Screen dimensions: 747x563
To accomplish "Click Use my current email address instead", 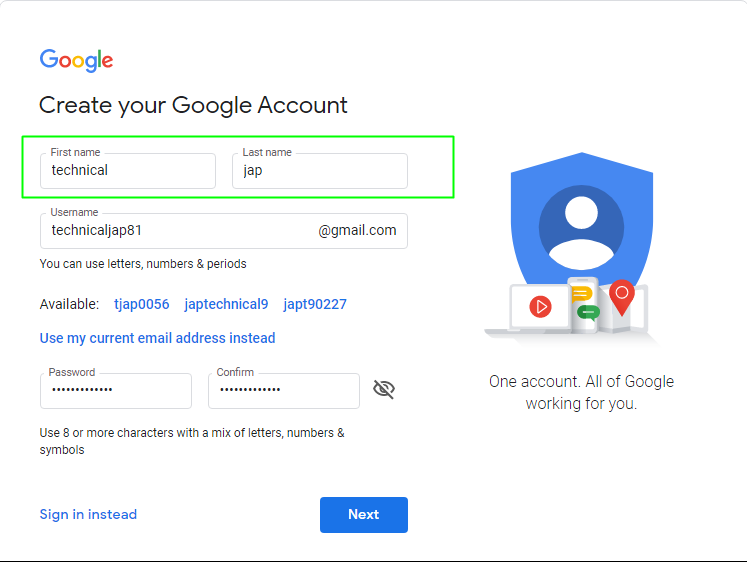I will tap(157, 338).
